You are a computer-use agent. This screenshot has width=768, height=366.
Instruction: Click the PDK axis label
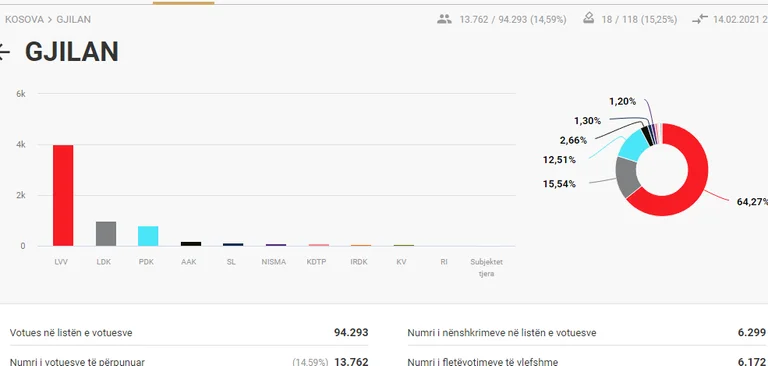coord(146,262)
